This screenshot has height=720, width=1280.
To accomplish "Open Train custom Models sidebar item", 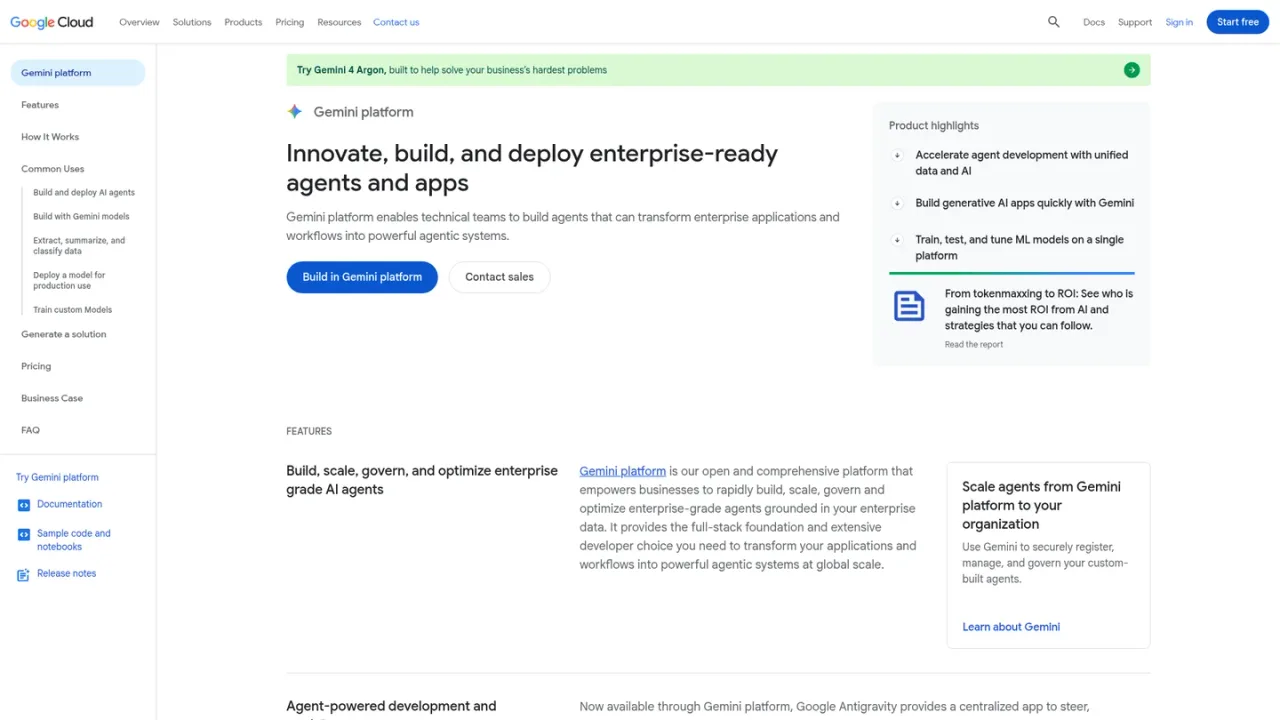I will [73, 310].
